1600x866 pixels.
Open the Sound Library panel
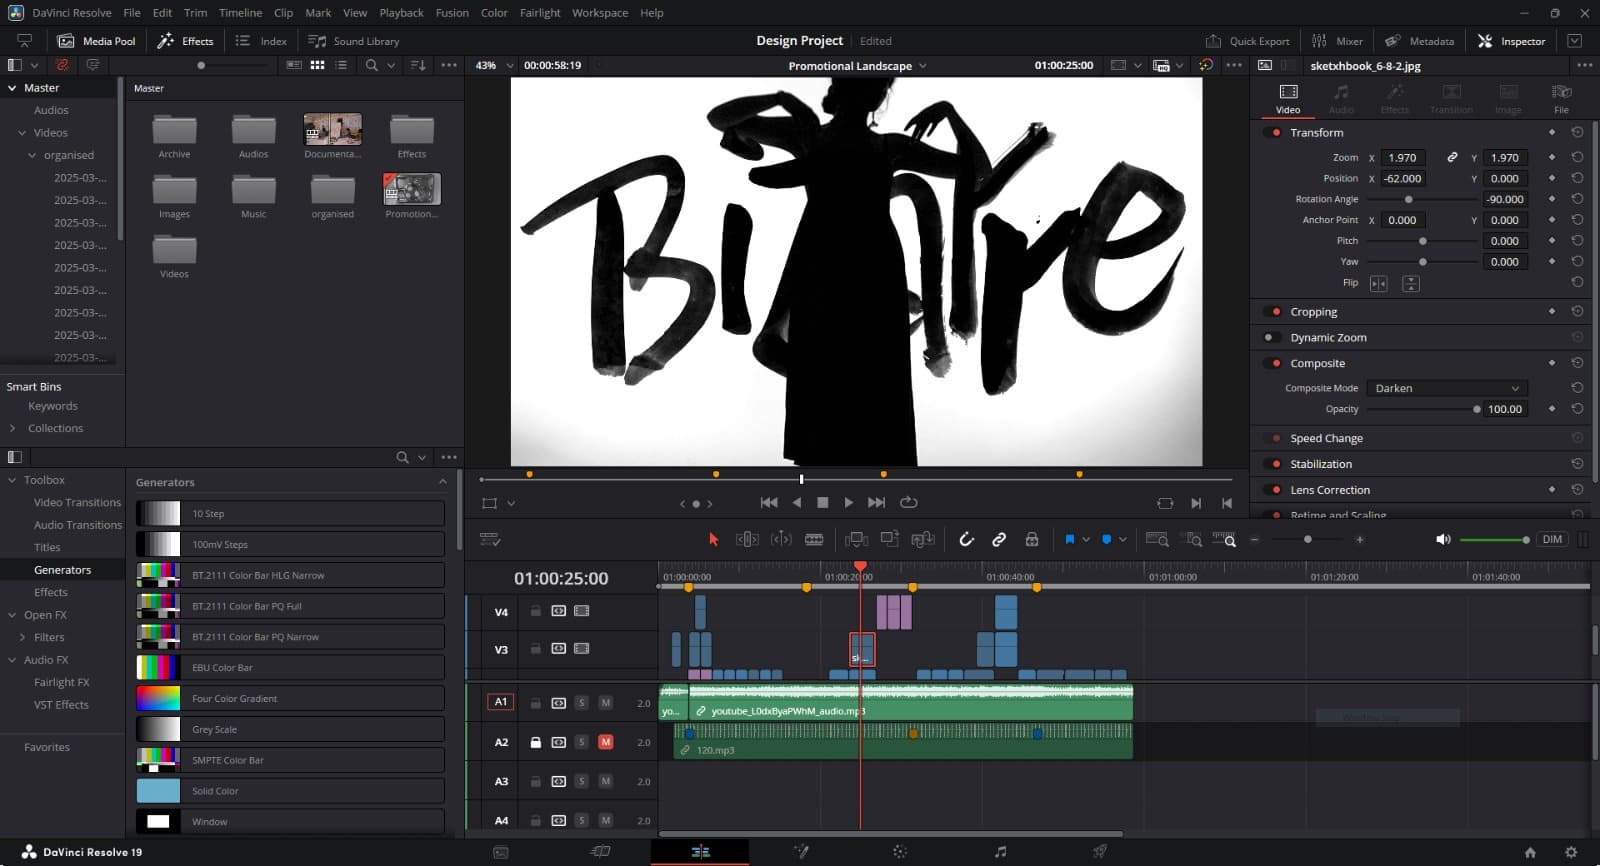354,41
